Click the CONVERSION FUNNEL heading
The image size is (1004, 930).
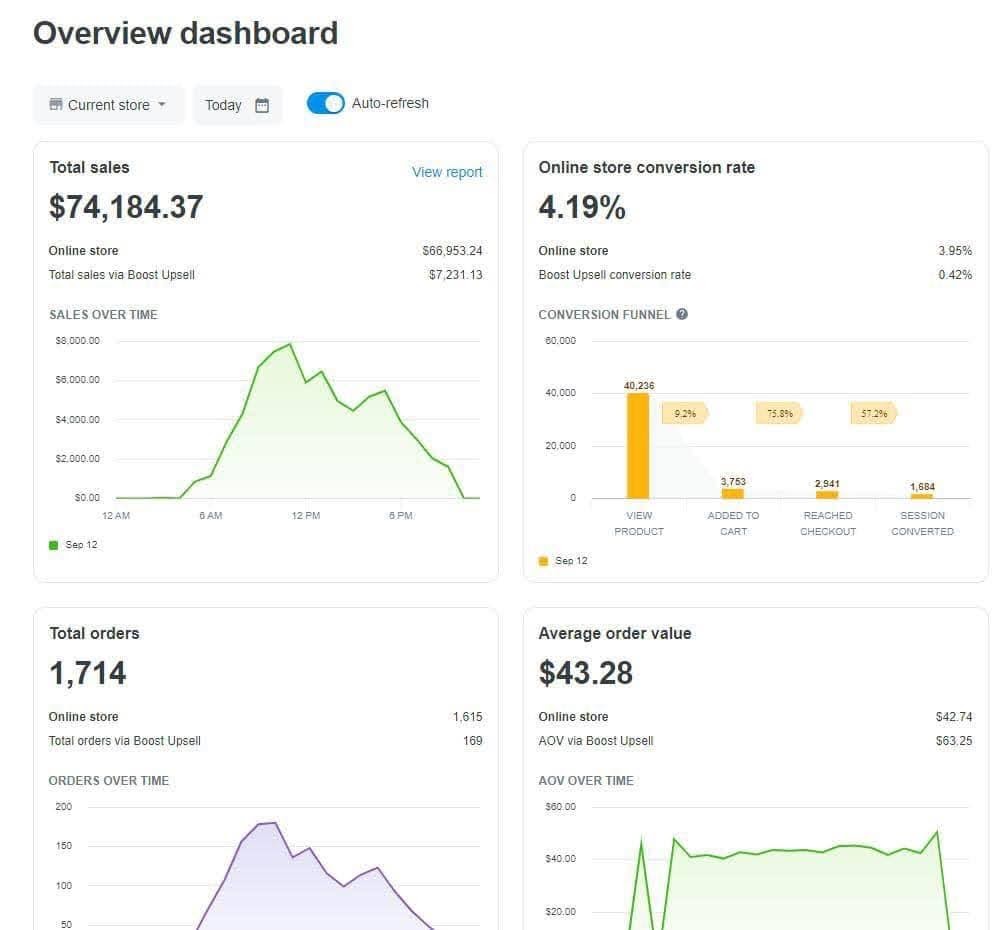pos(604,314)
